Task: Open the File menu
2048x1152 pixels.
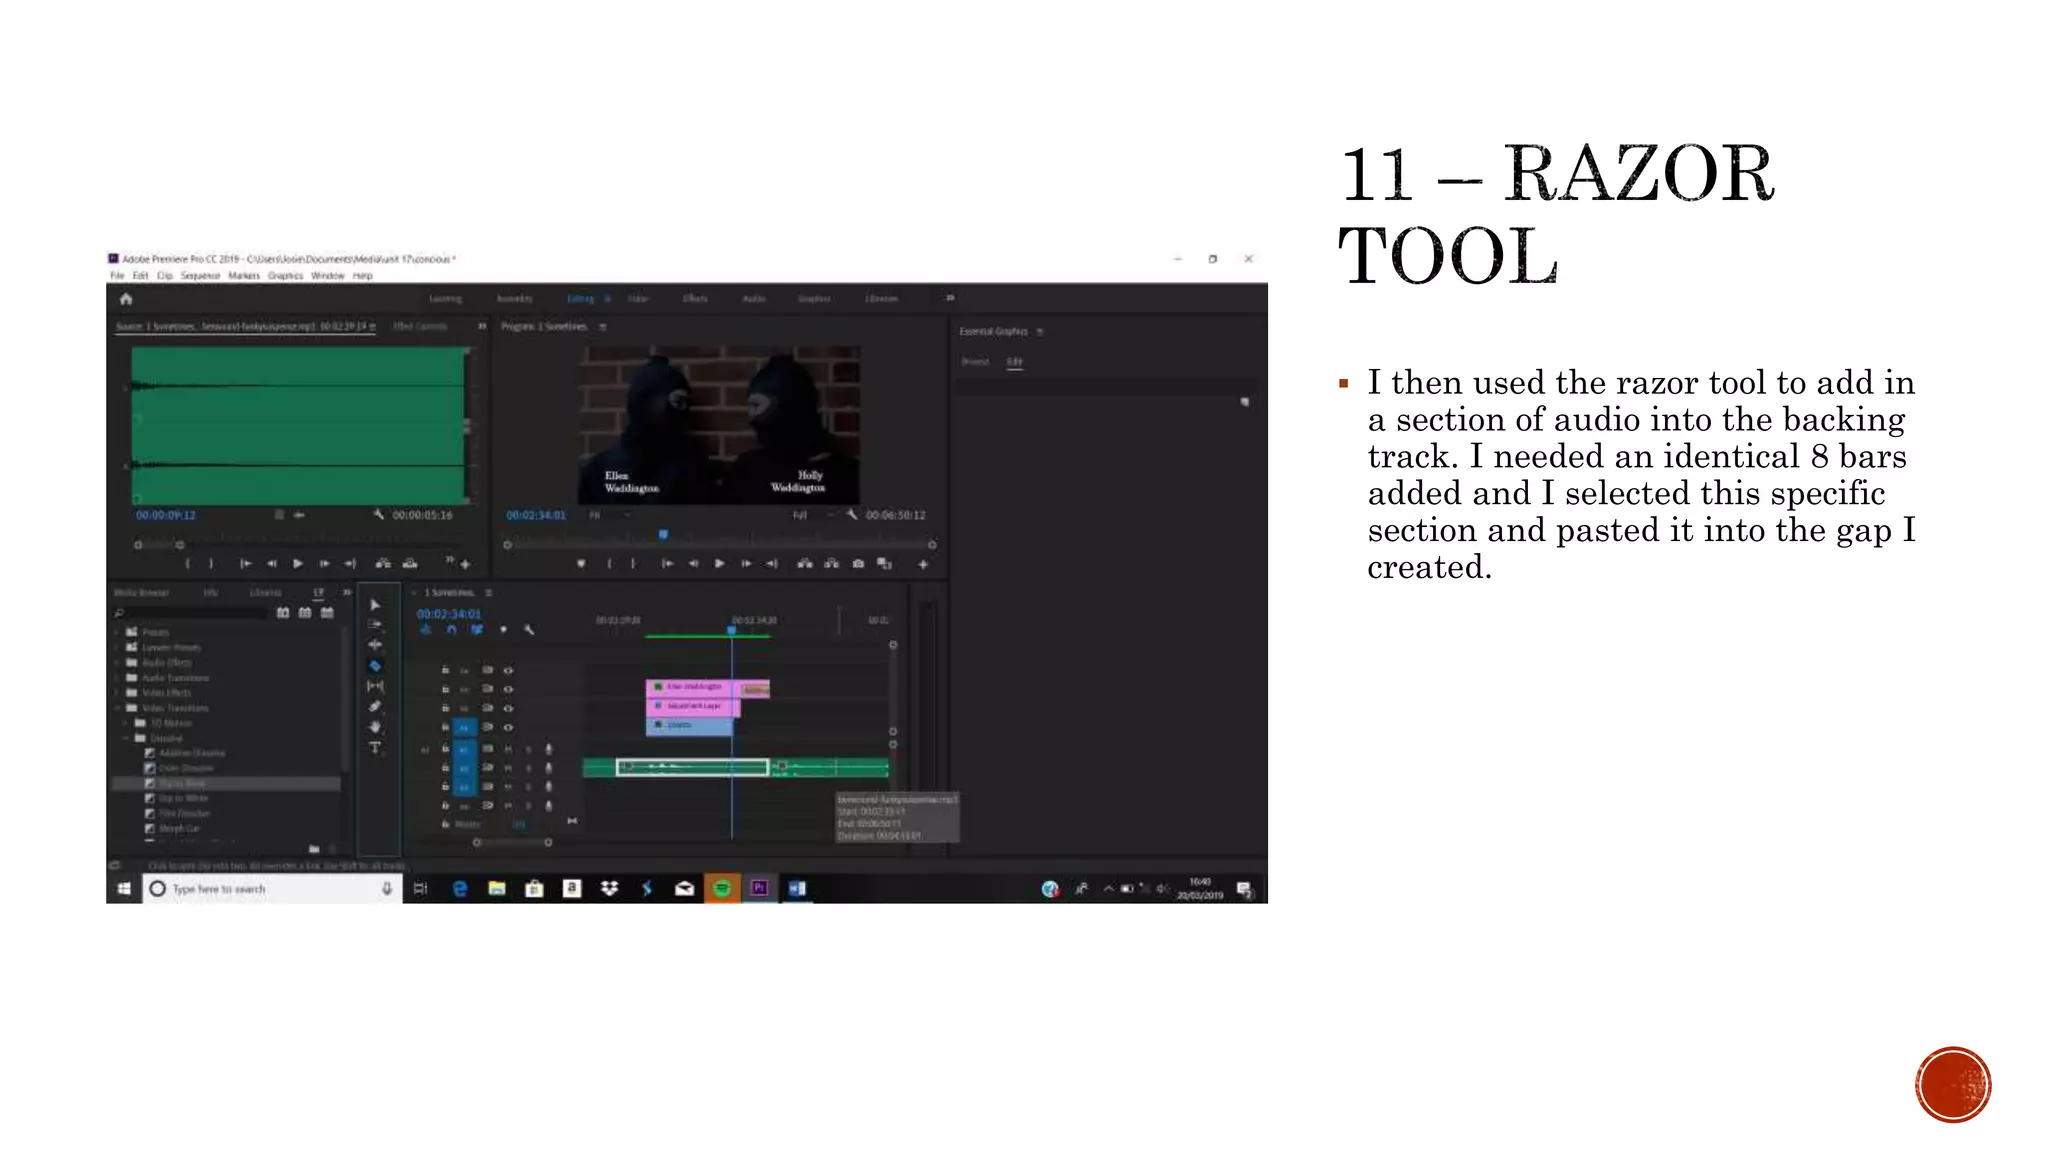Action: [117, 276]
